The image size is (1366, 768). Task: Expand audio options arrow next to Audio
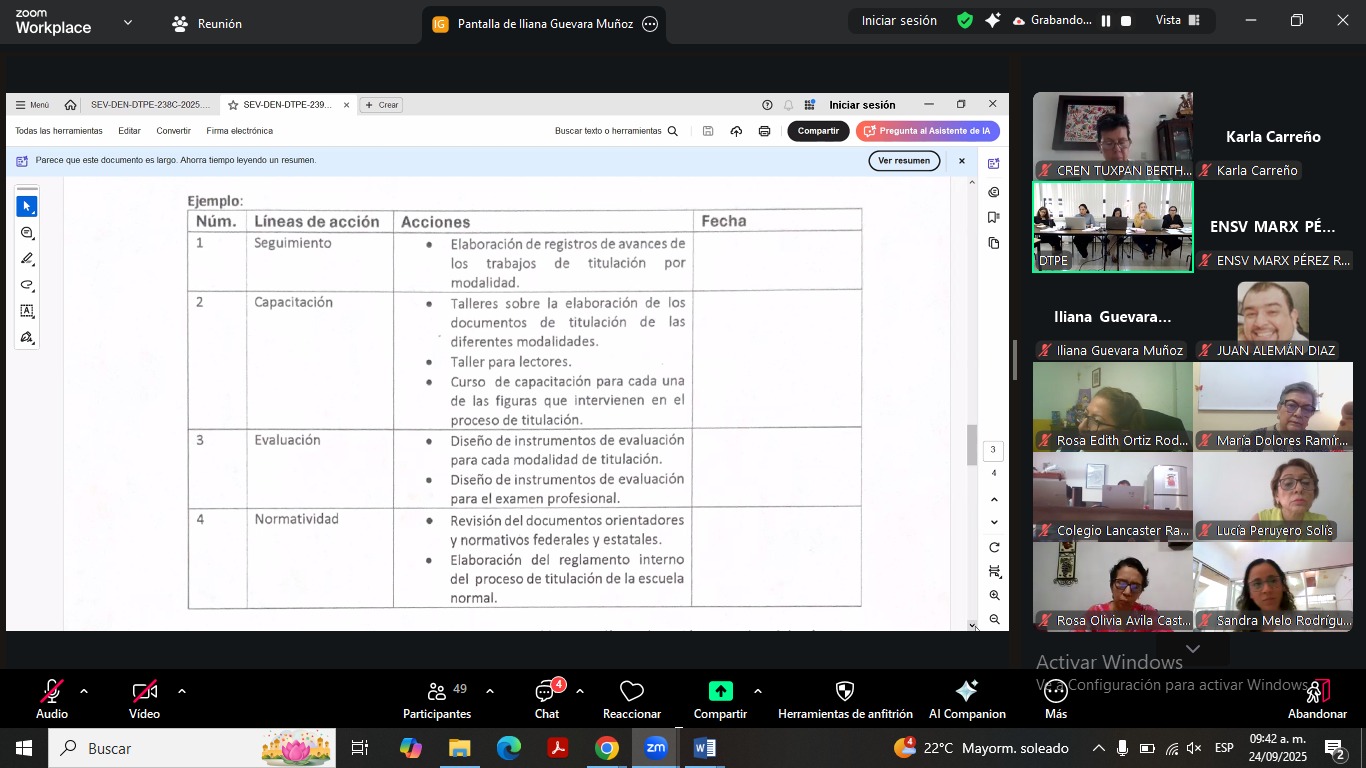84,691
